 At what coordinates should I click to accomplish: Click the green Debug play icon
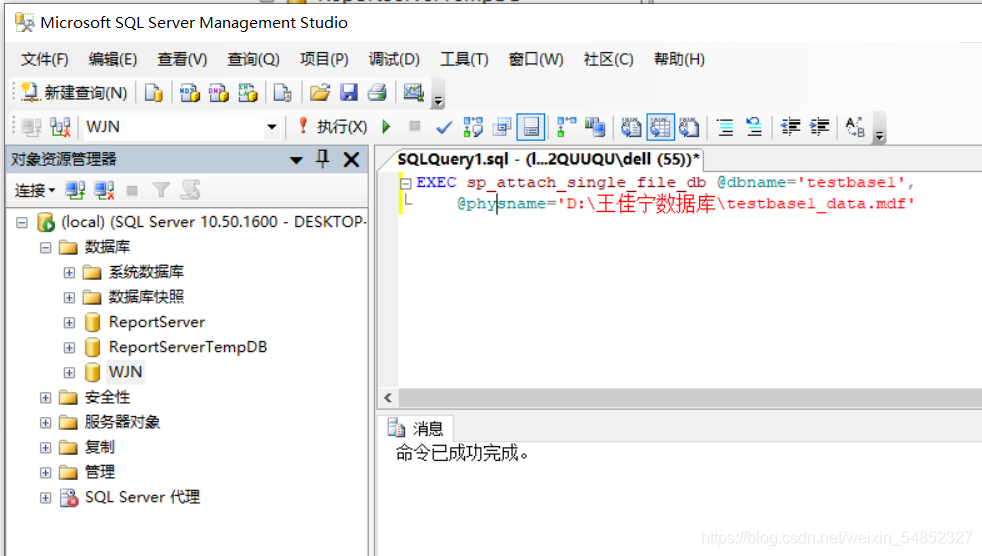386,127
